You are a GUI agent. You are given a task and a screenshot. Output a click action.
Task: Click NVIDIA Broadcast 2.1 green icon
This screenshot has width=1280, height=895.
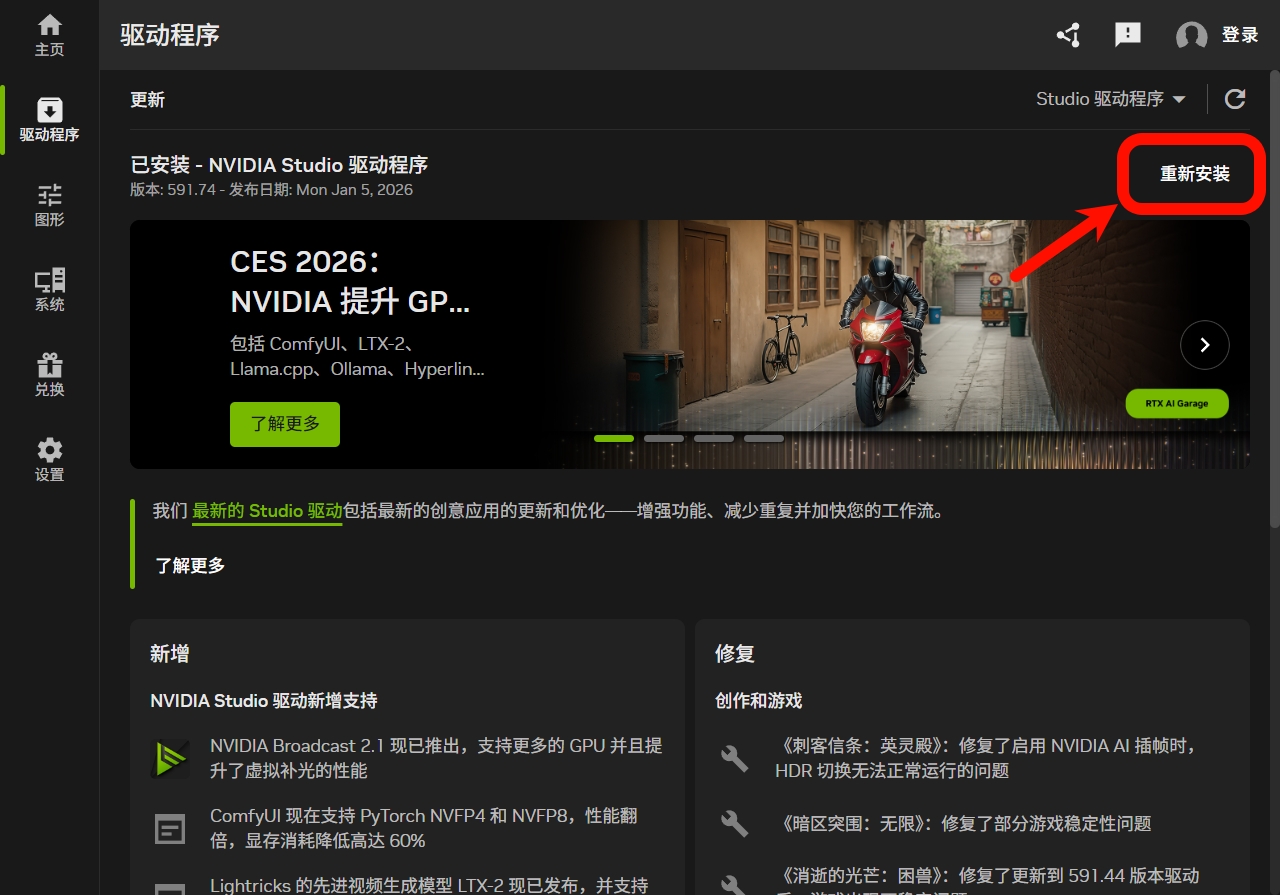point(170,759)
